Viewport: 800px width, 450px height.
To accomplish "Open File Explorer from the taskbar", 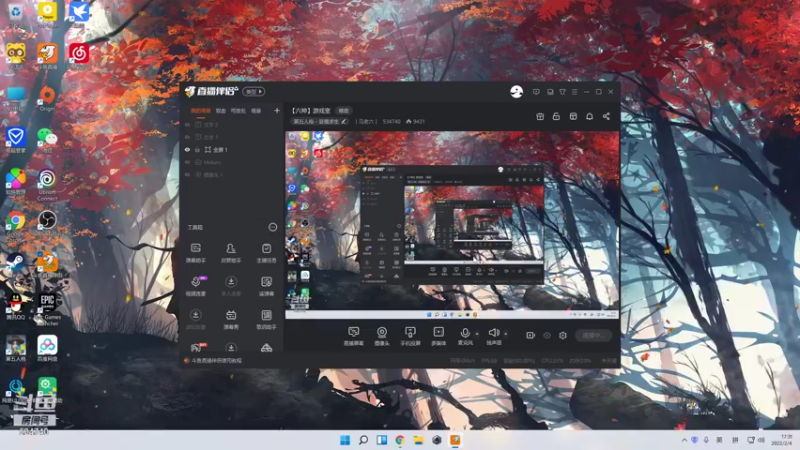I will (x=418, y=440).
